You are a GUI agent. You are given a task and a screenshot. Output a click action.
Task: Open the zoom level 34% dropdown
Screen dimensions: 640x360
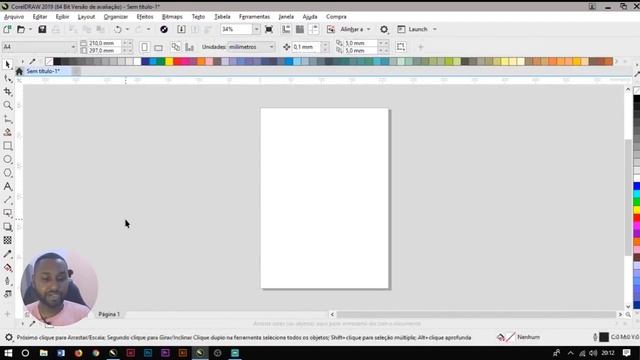tap(256, 29)
